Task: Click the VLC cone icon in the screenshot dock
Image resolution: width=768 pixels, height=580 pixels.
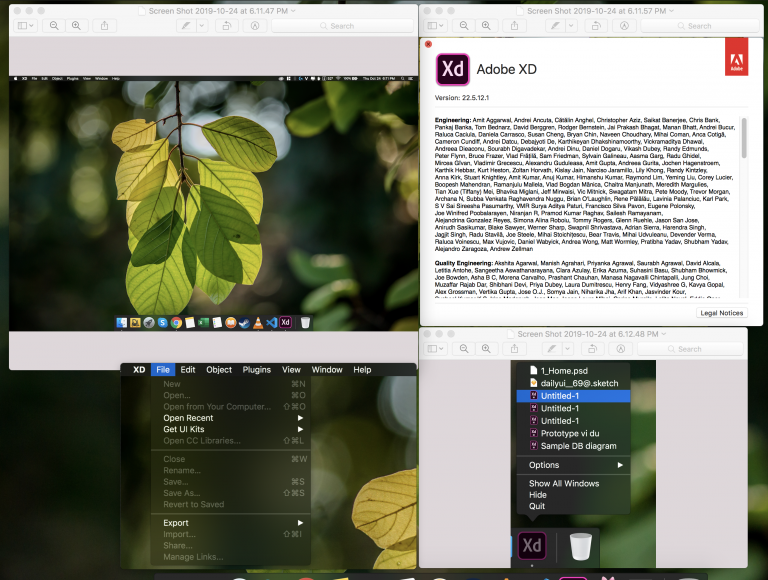Action: (258, 322)
